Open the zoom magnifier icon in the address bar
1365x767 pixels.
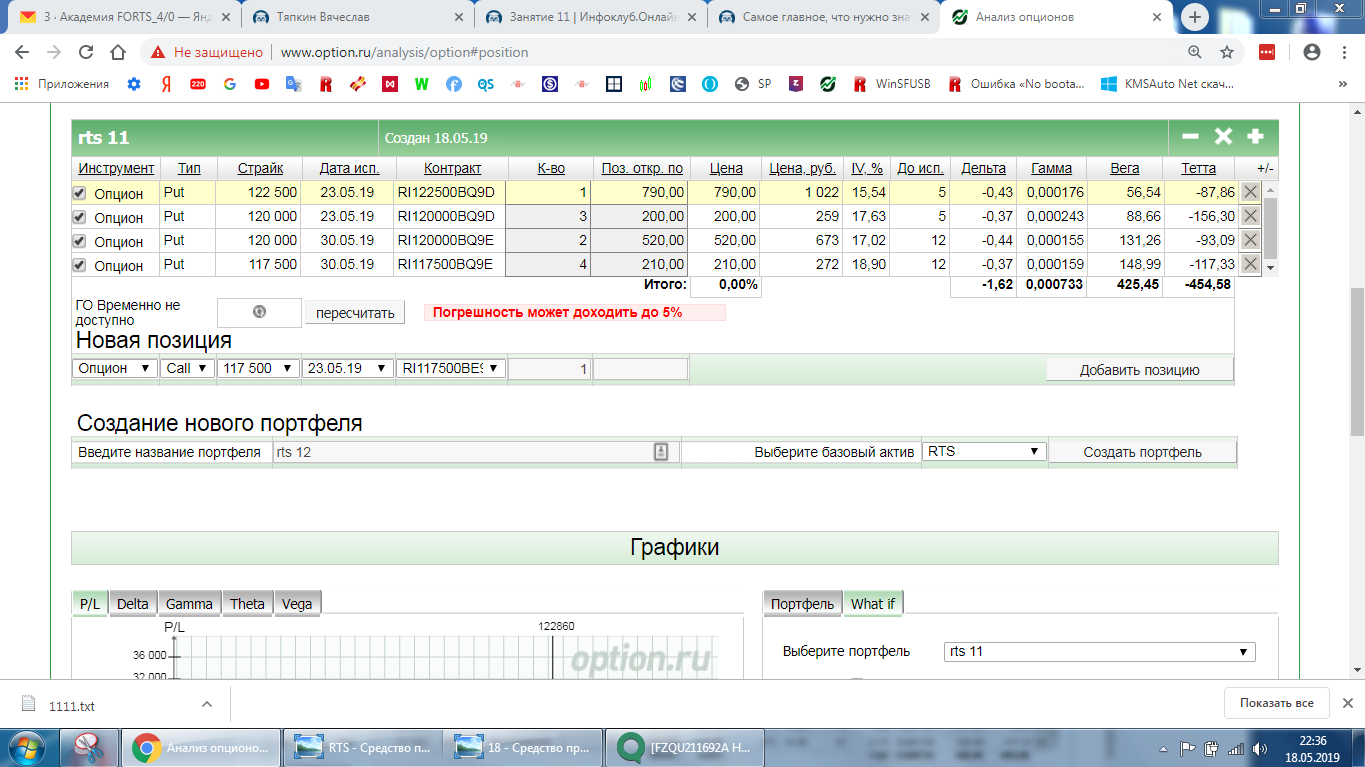[1195, 52]
